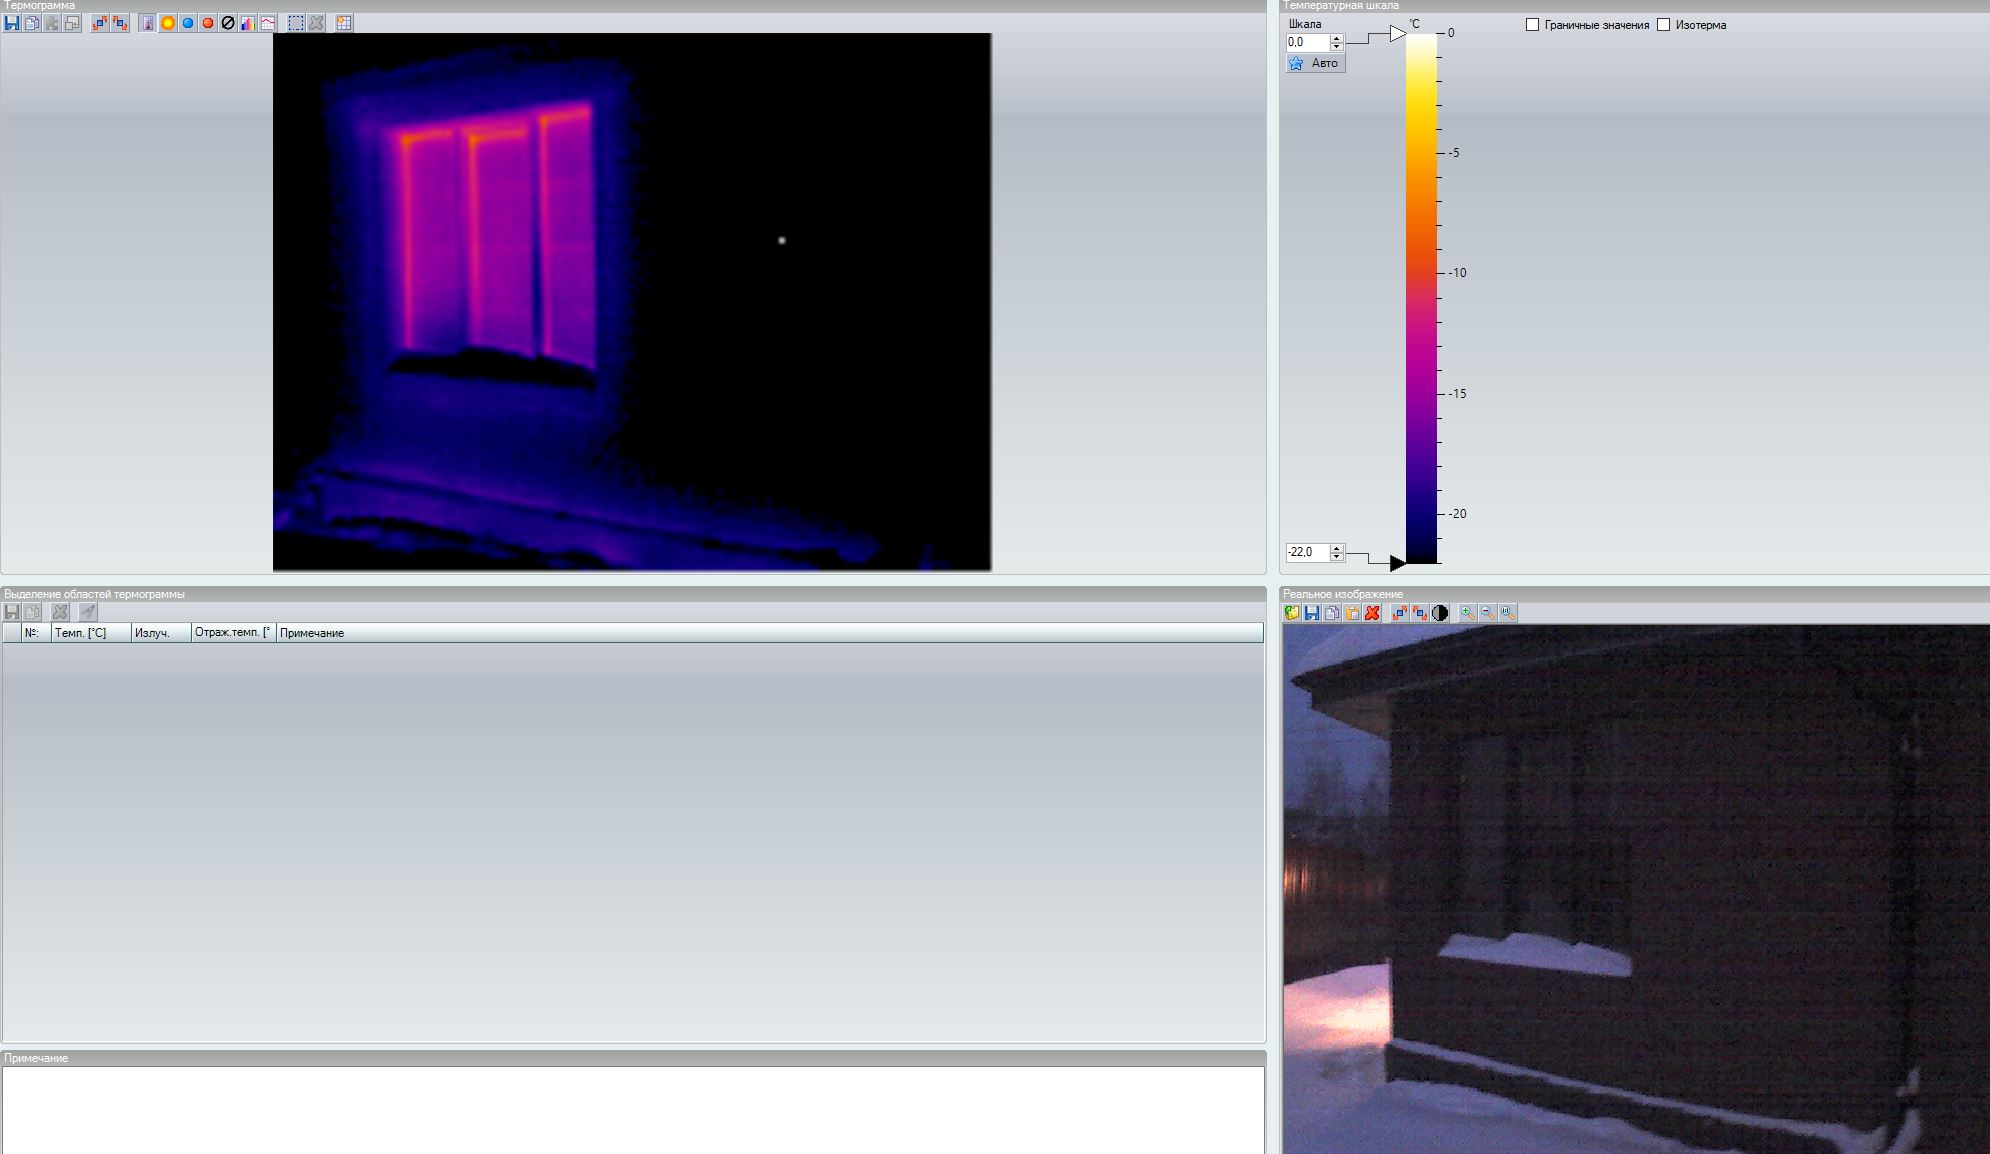
Task: Click the blue circle cold spot icon
Action: click(x=188, y=23)
